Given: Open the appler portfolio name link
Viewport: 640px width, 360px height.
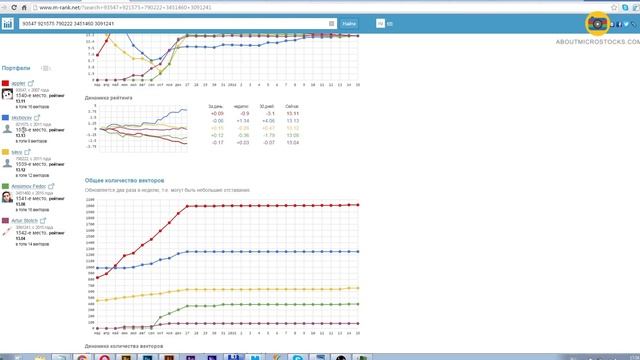Looking at the screenshot, I should pos(18,83).
